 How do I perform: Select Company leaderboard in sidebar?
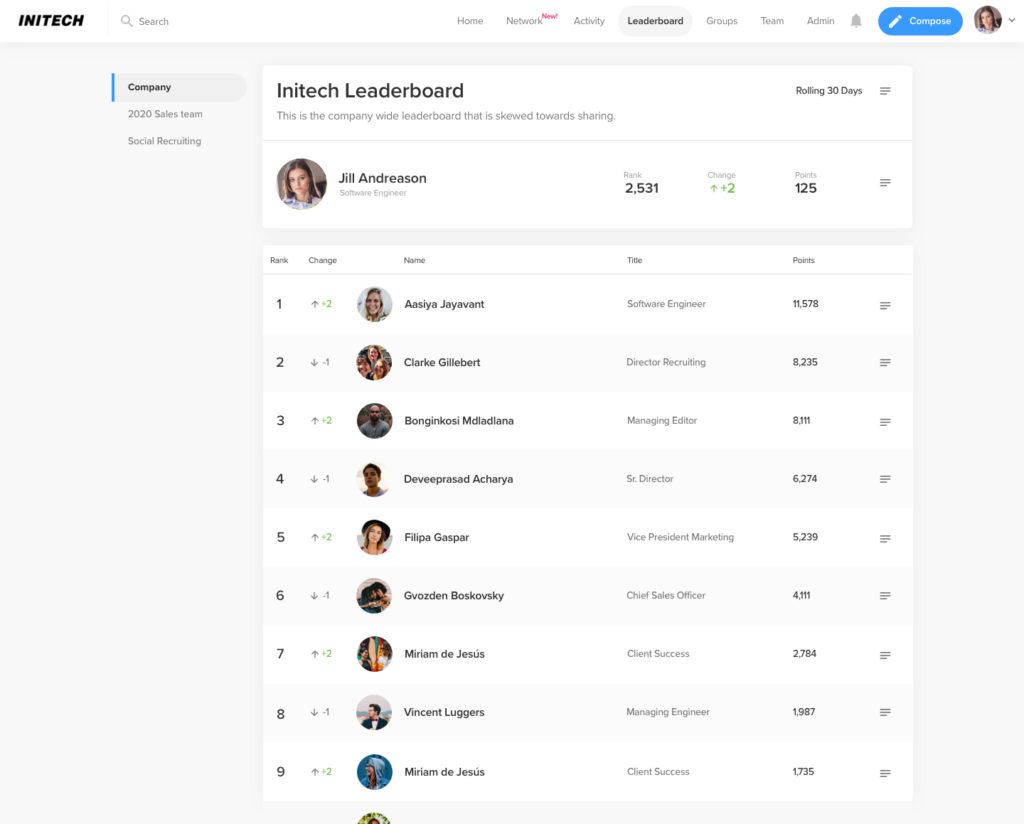point(179,87)
